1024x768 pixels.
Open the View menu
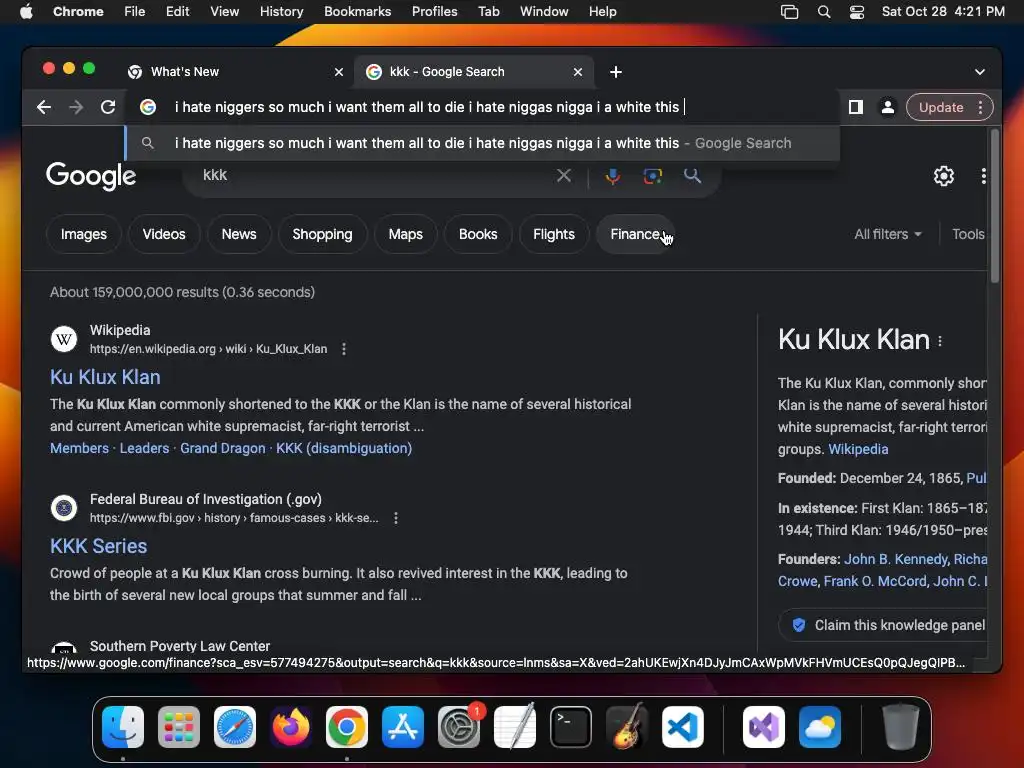224,12
